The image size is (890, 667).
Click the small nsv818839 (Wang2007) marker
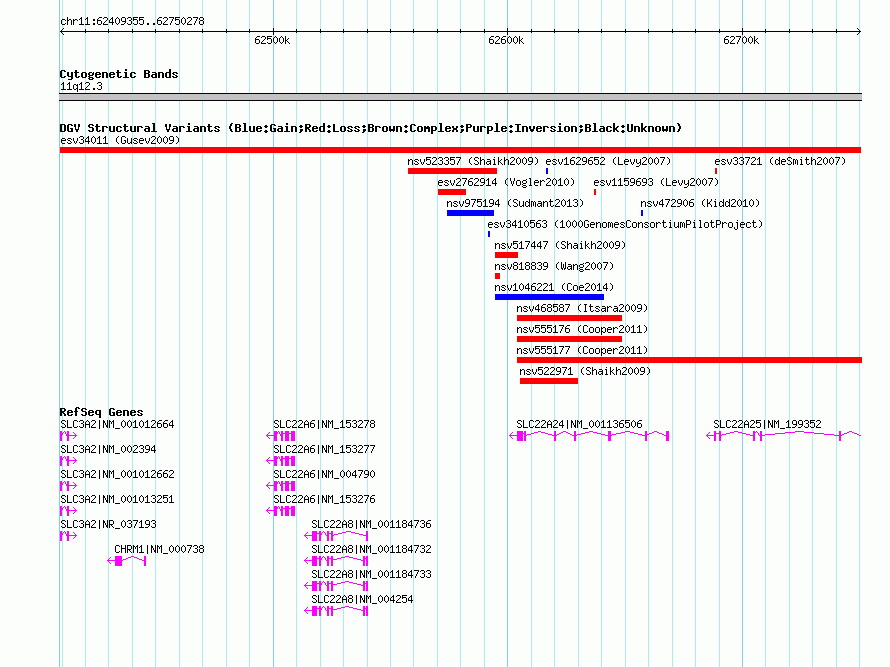coord(497,276)
